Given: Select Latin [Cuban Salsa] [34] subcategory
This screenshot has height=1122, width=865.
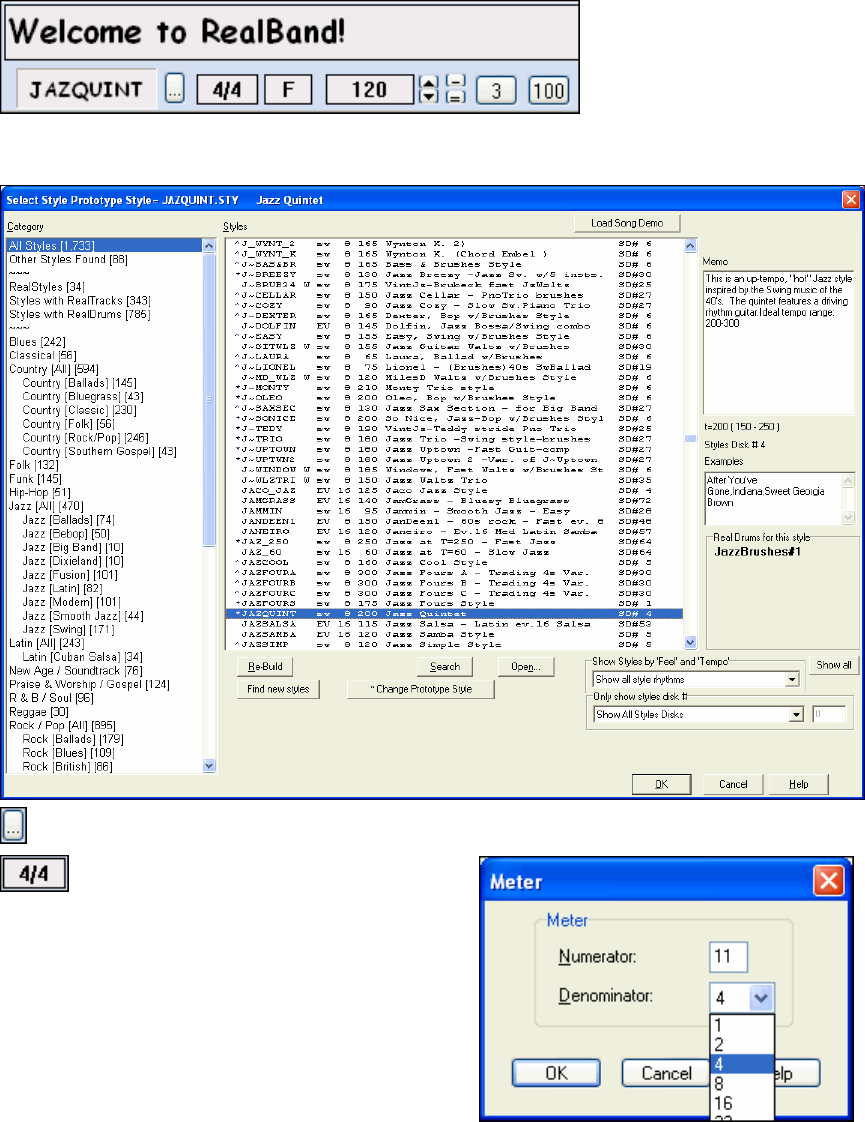Looking at the screenshot, I should coord(82,657).
